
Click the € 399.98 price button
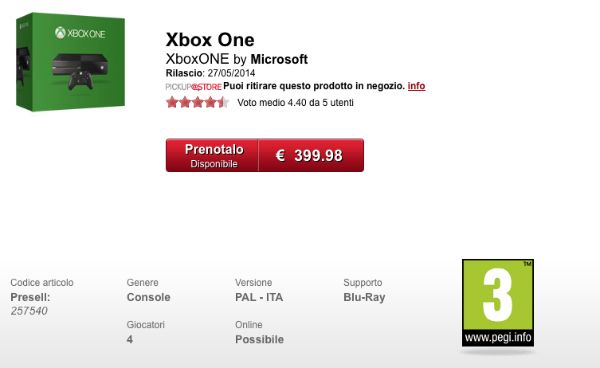click(x=311, y=155)
